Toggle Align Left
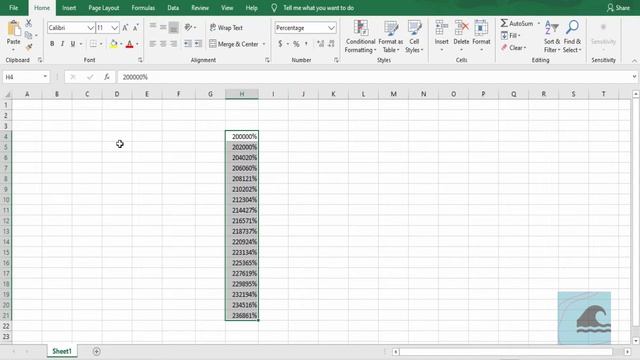This screenshot has width=640, height=360. click(x=153, y=44)
